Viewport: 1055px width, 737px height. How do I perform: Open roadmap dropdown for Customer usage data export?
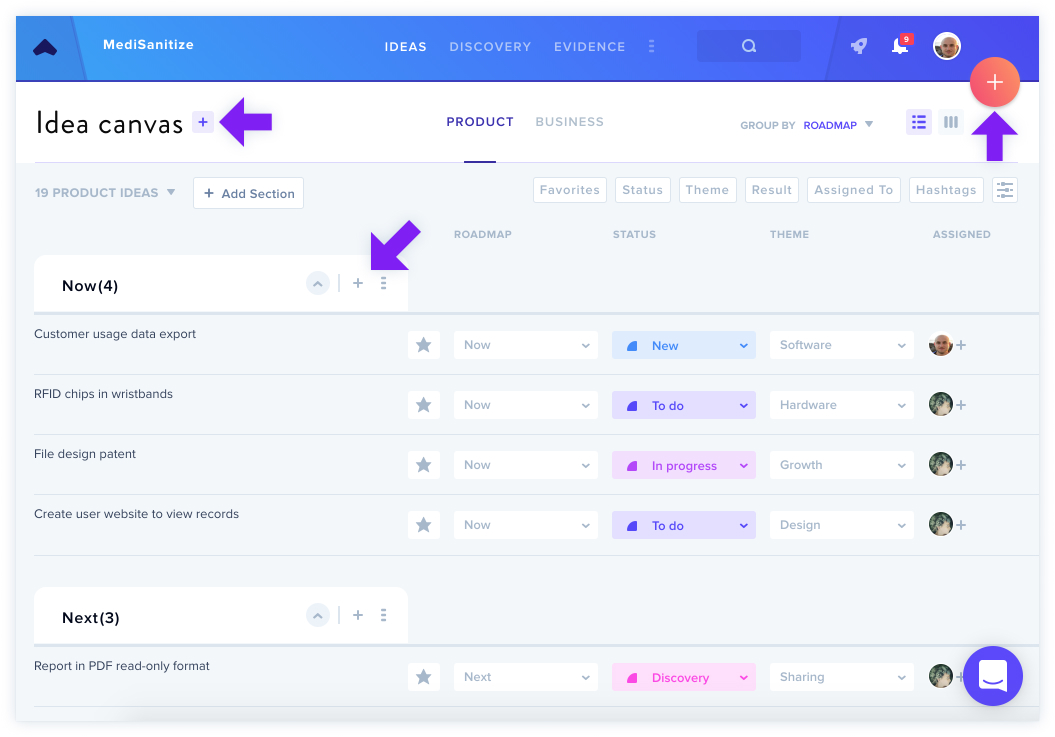[525, 345]
